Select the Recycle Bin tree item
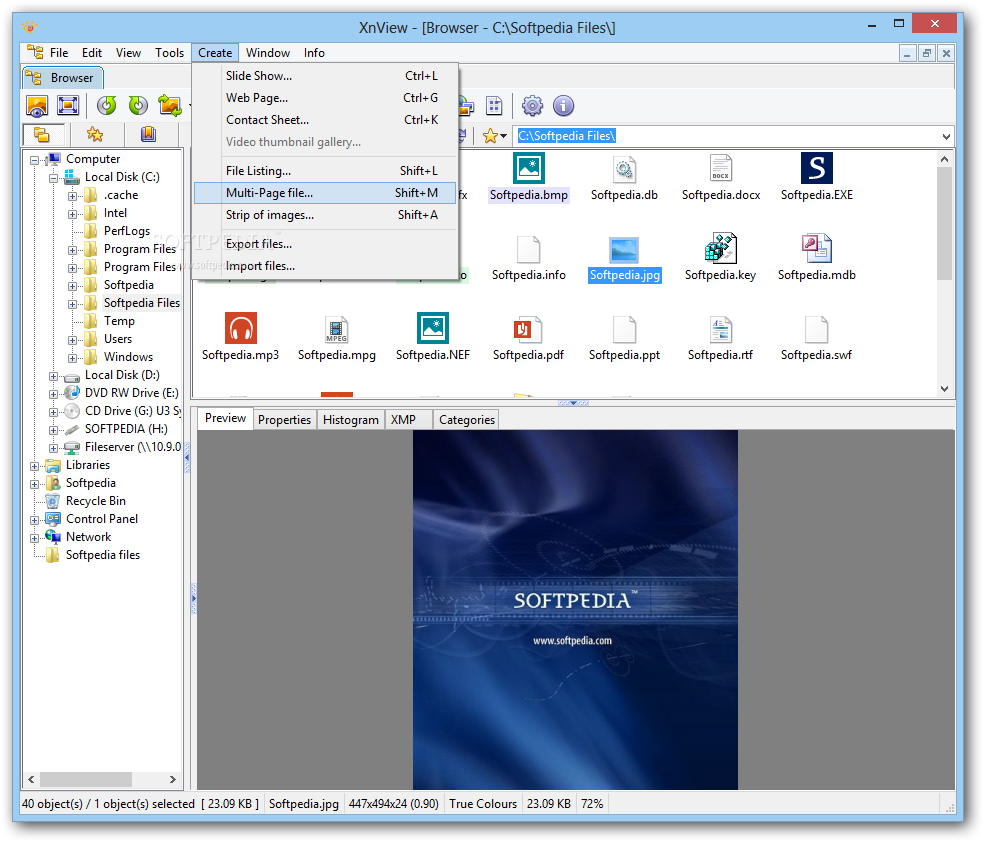Viewport: 984px width, 842px height. click(95, 501)
